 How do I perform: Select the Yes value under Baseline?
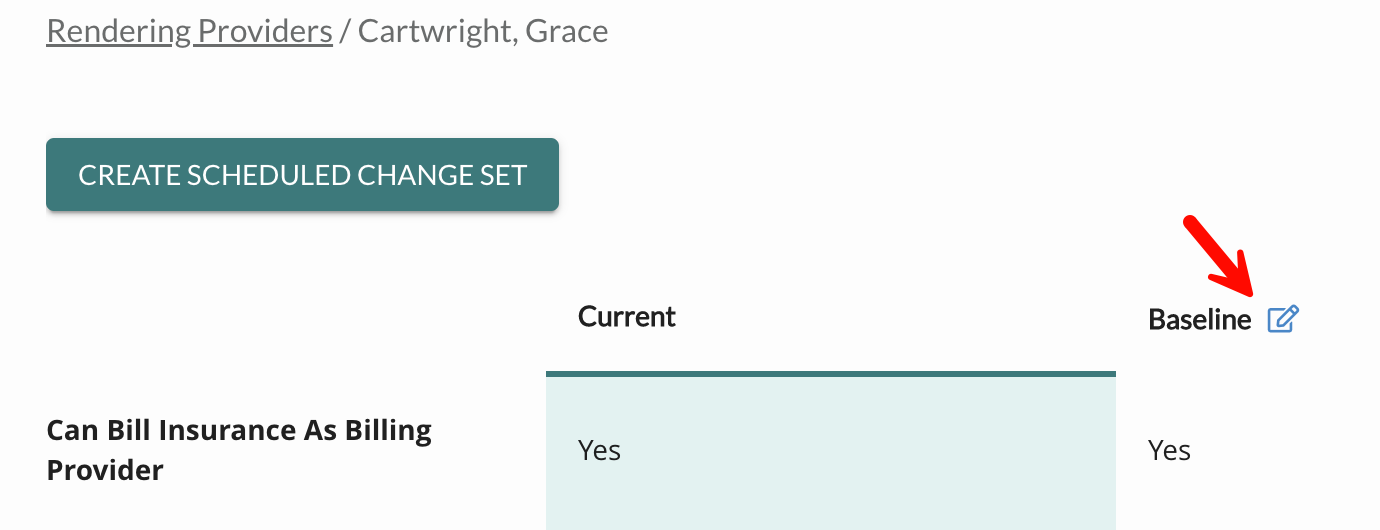click(x=1169, y=450)
